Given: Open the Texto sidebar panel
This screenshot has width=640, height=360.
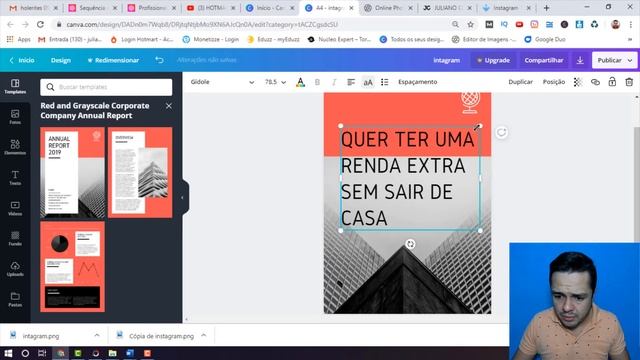Looking at the screenshot, I should point(15,178).
